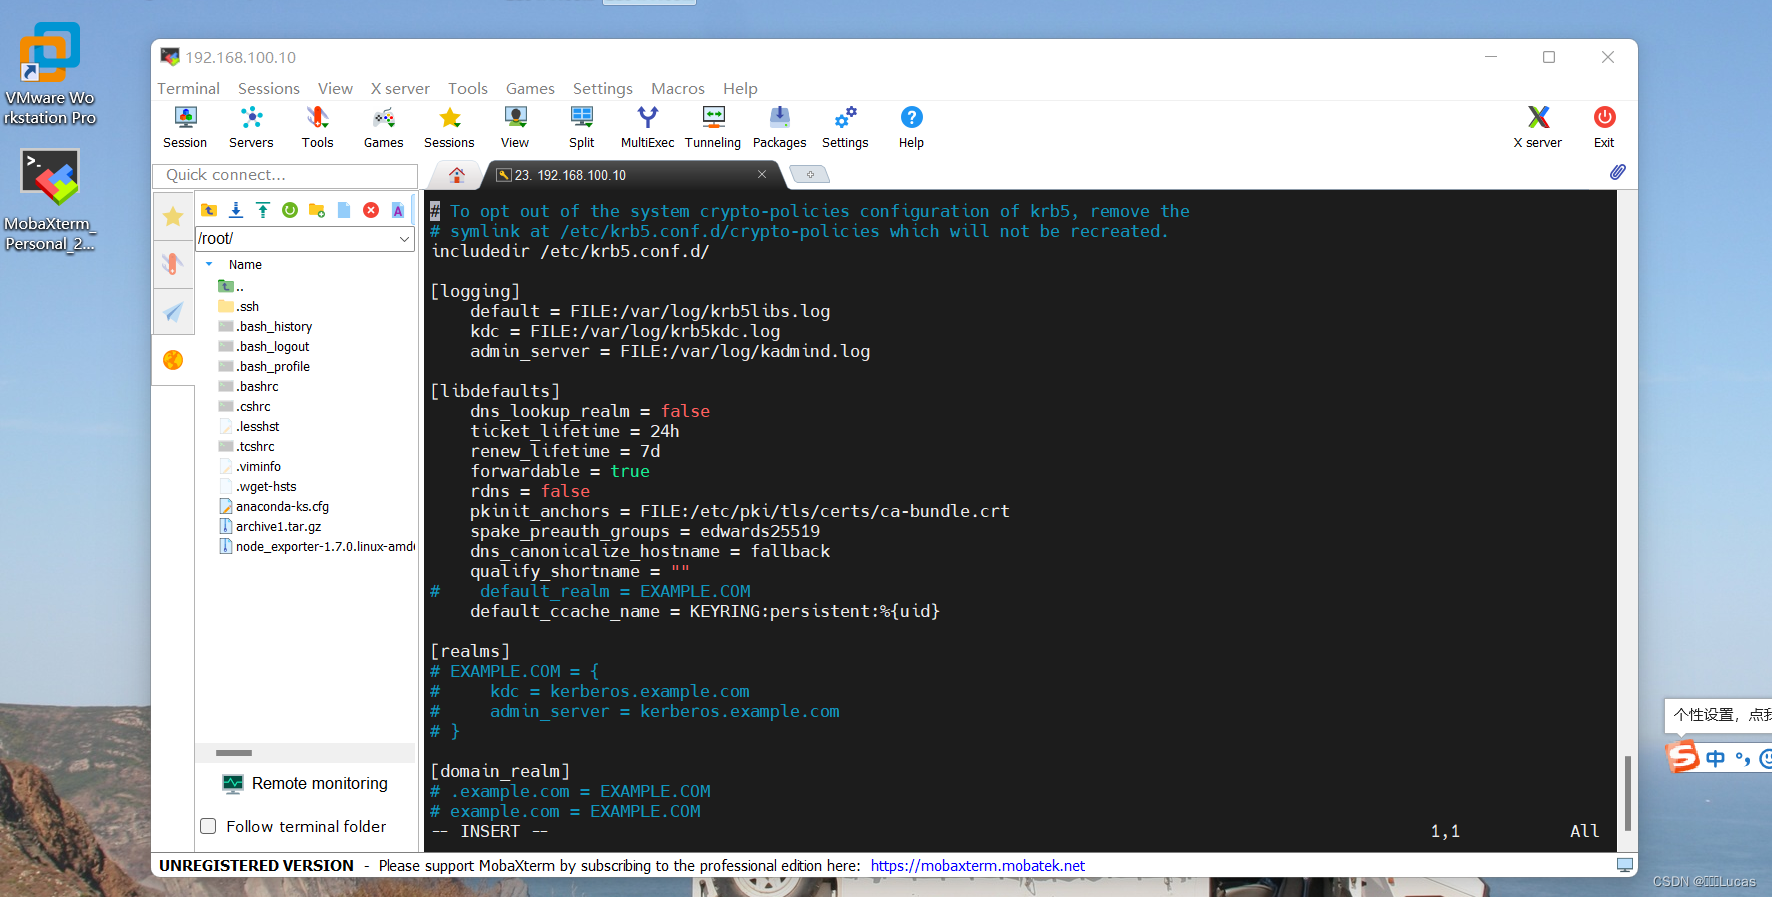Select the node_exporter-1.7.0 file
The height and width of the screenshot is (897, 1772).
(x=316, y=546)
